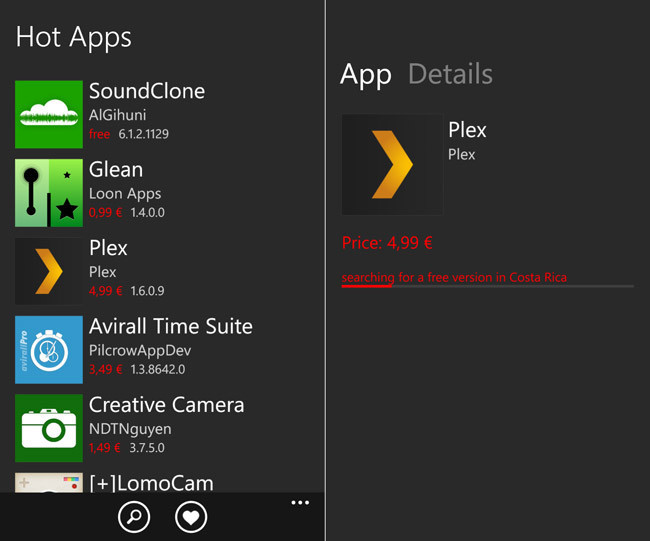Click the Plex publisher in details pane
Image resolution: width=650 pixels, height=541 pixels.
pyautogui.click(x=461, y=155)
